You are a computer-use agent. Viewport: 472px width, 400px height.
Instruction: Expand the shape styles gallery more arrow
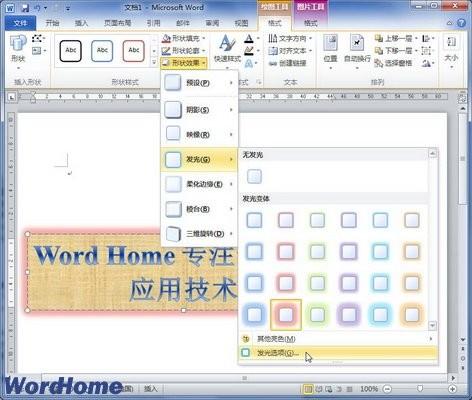click(x=154, y=62)
